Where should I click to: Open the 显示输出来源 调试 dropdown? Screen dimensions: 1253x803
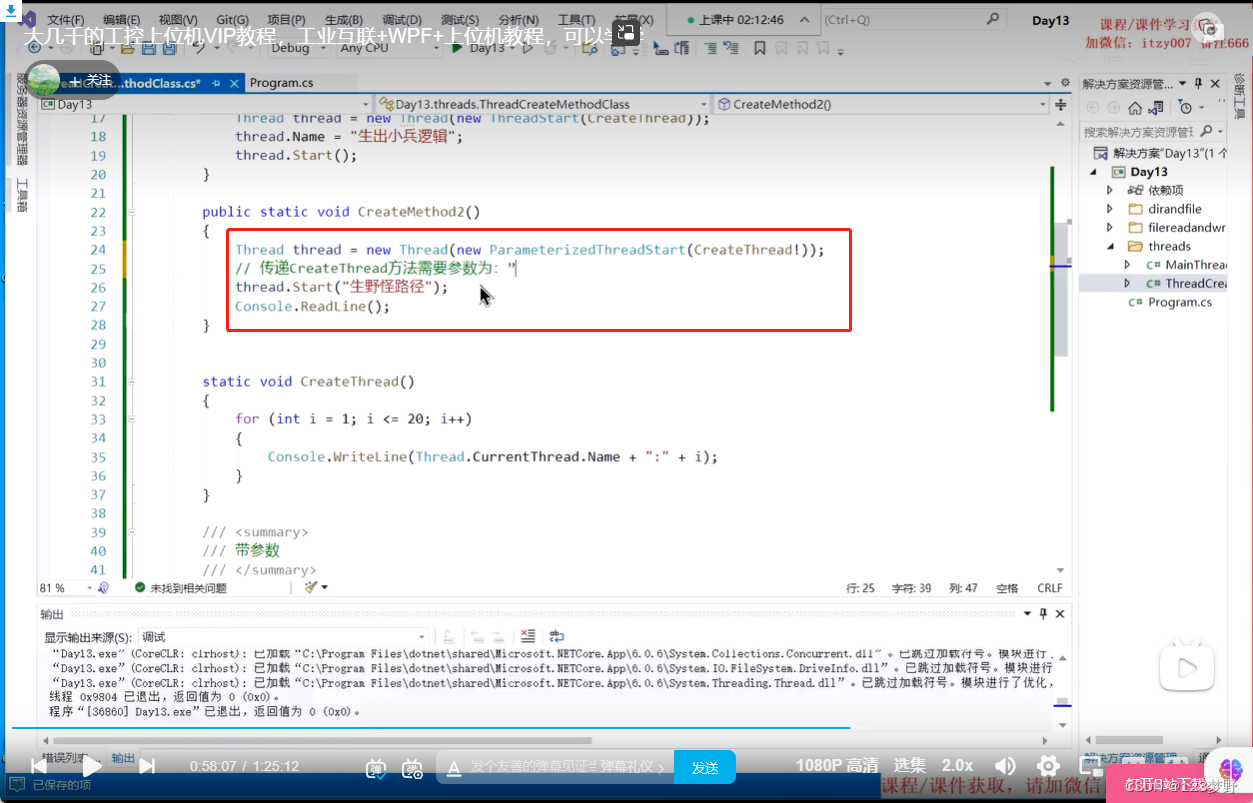coord(284,637)
